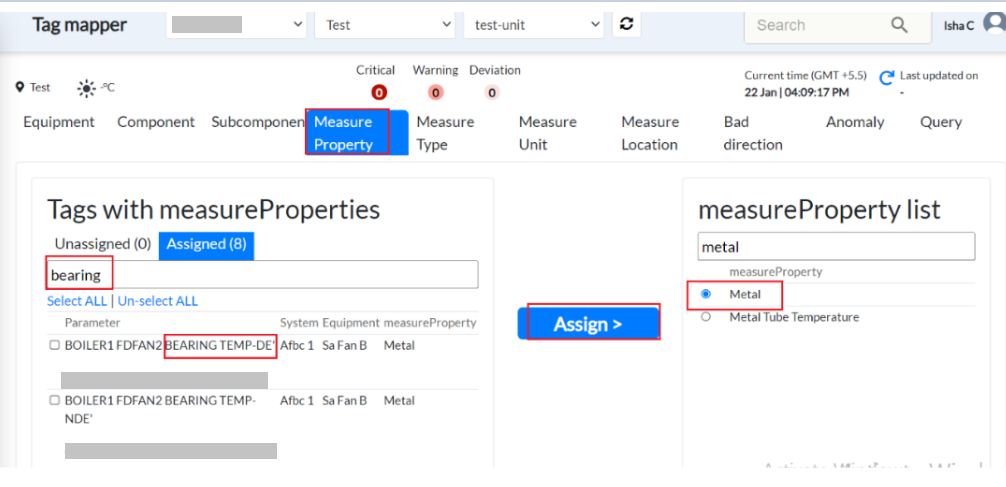Click the Critical alerts count badge

(x=379, y=93)
